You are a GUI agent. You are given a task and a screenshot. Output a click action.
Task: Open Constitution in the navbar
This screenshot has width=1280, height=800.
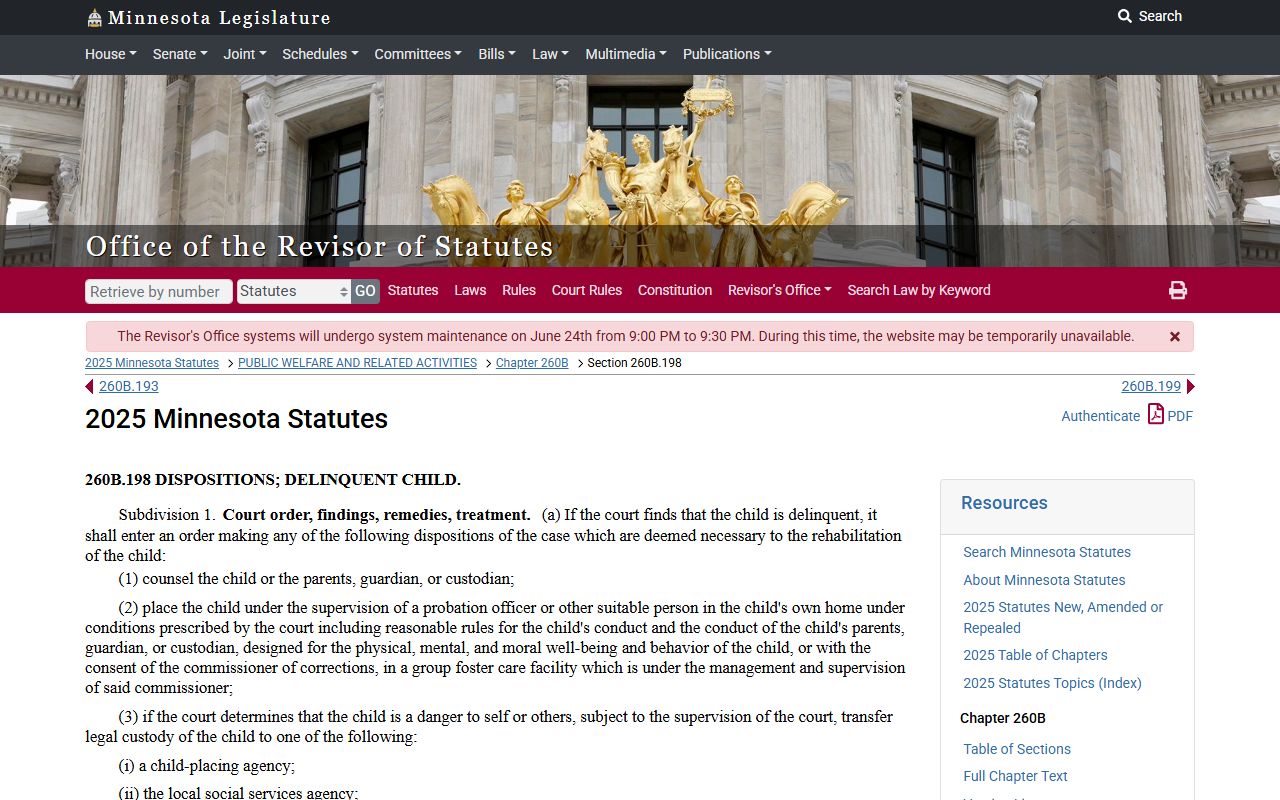click(675, 290)
